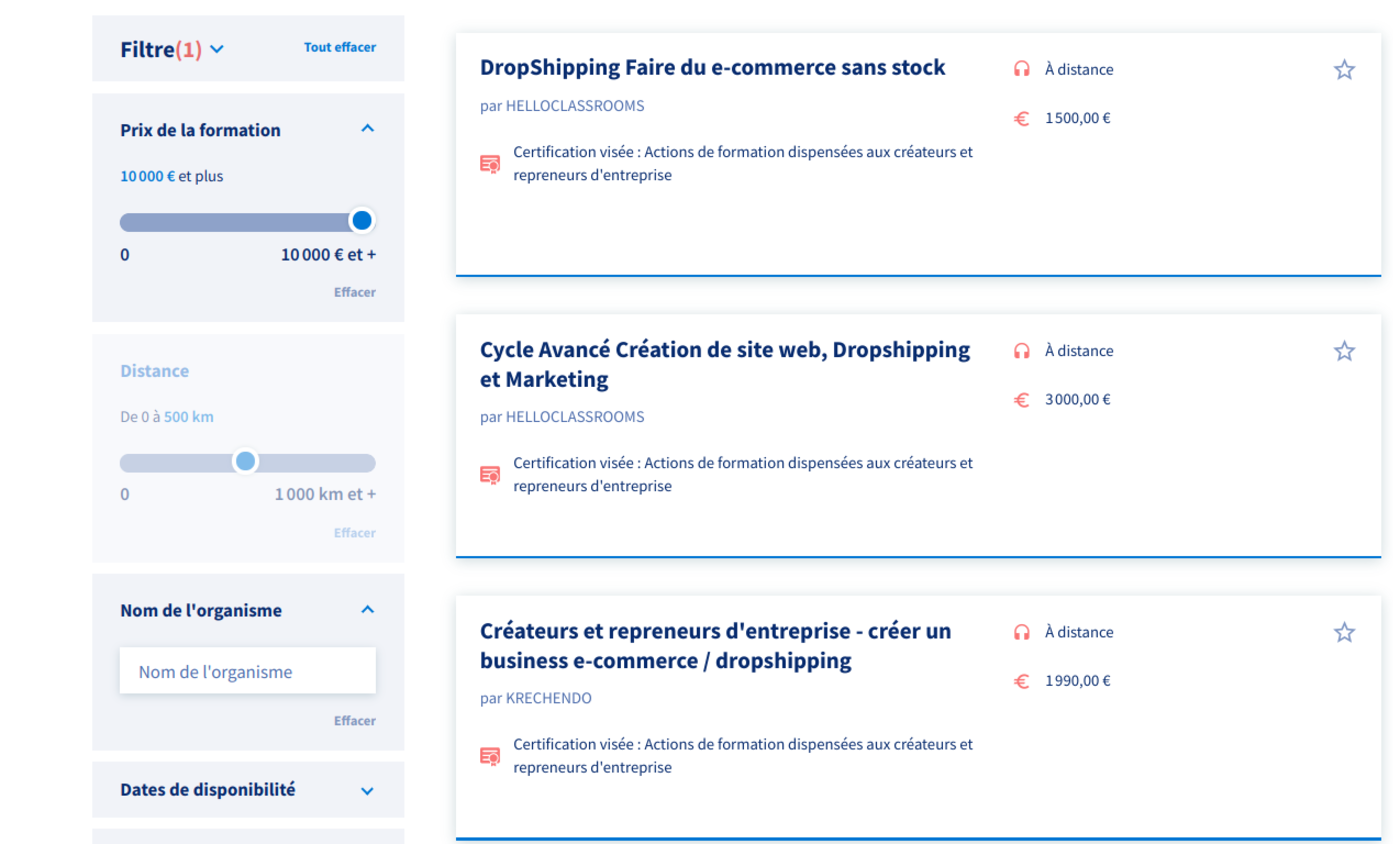Clear the organisme name filter with Effacer
This screenshot has width=1393, height=844.
pos(354,720)
